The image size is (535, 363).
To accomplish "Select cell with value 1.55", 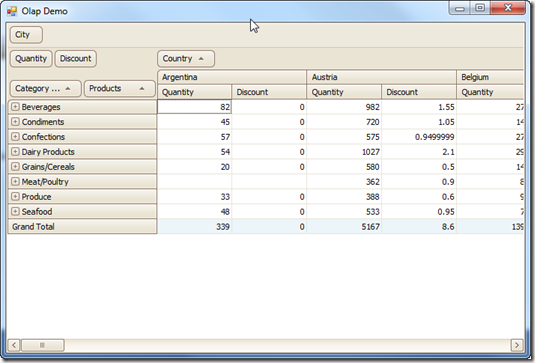I will coord(419,107).
